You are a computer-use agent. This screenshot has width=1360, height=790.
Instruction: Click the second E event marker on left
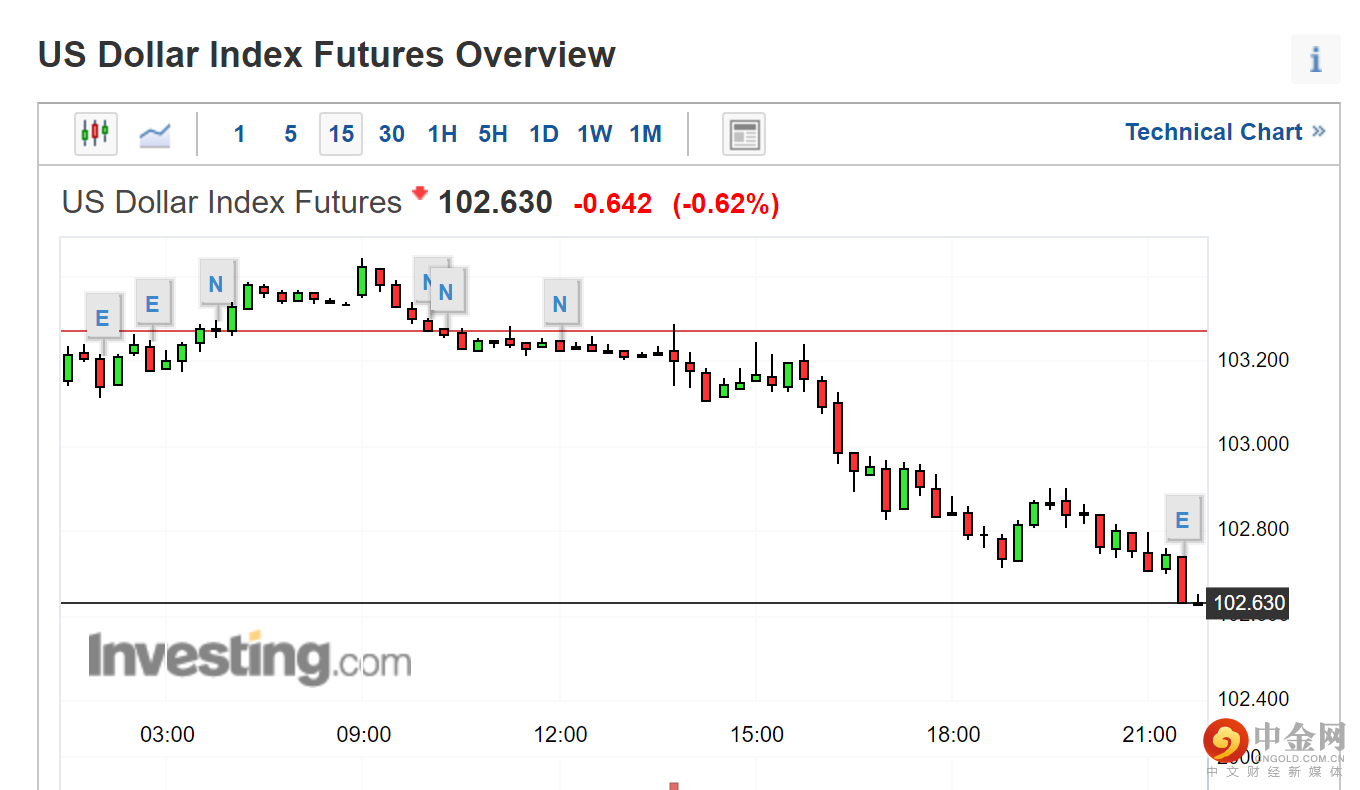click(x=152, y=304)
